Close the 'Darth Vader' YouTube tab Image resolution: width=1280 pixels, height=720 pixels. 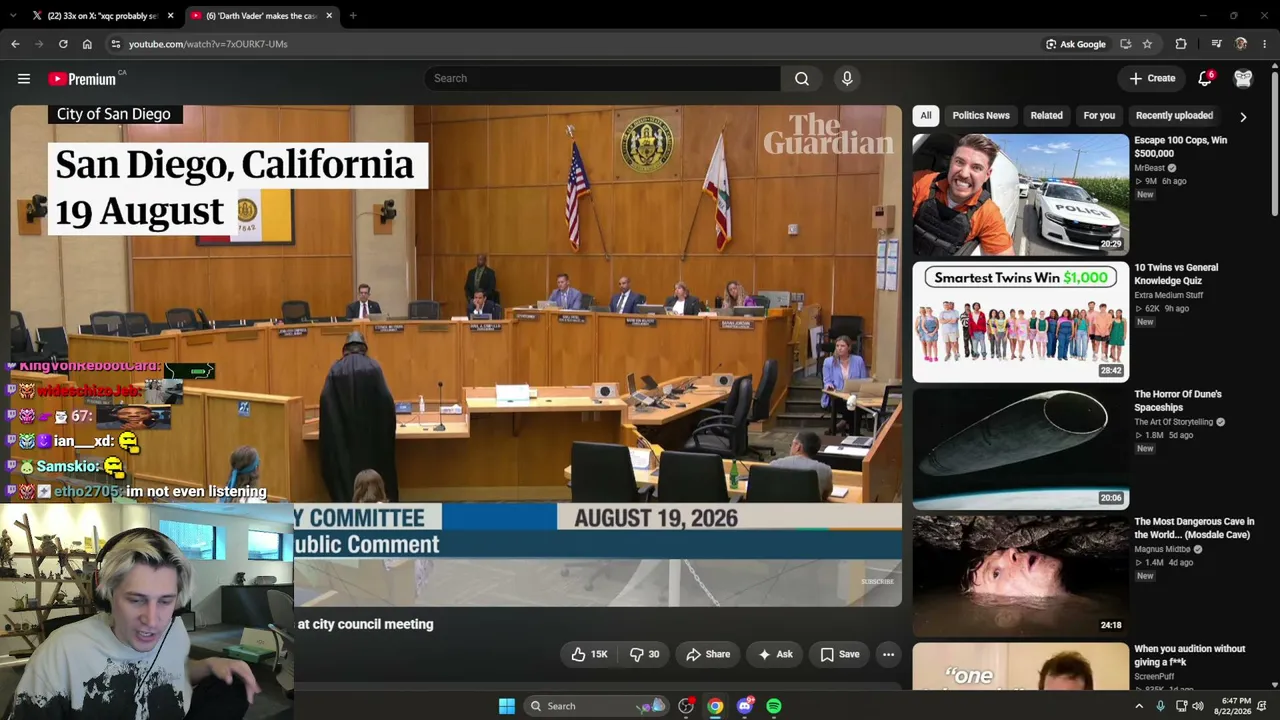point(329,16)
